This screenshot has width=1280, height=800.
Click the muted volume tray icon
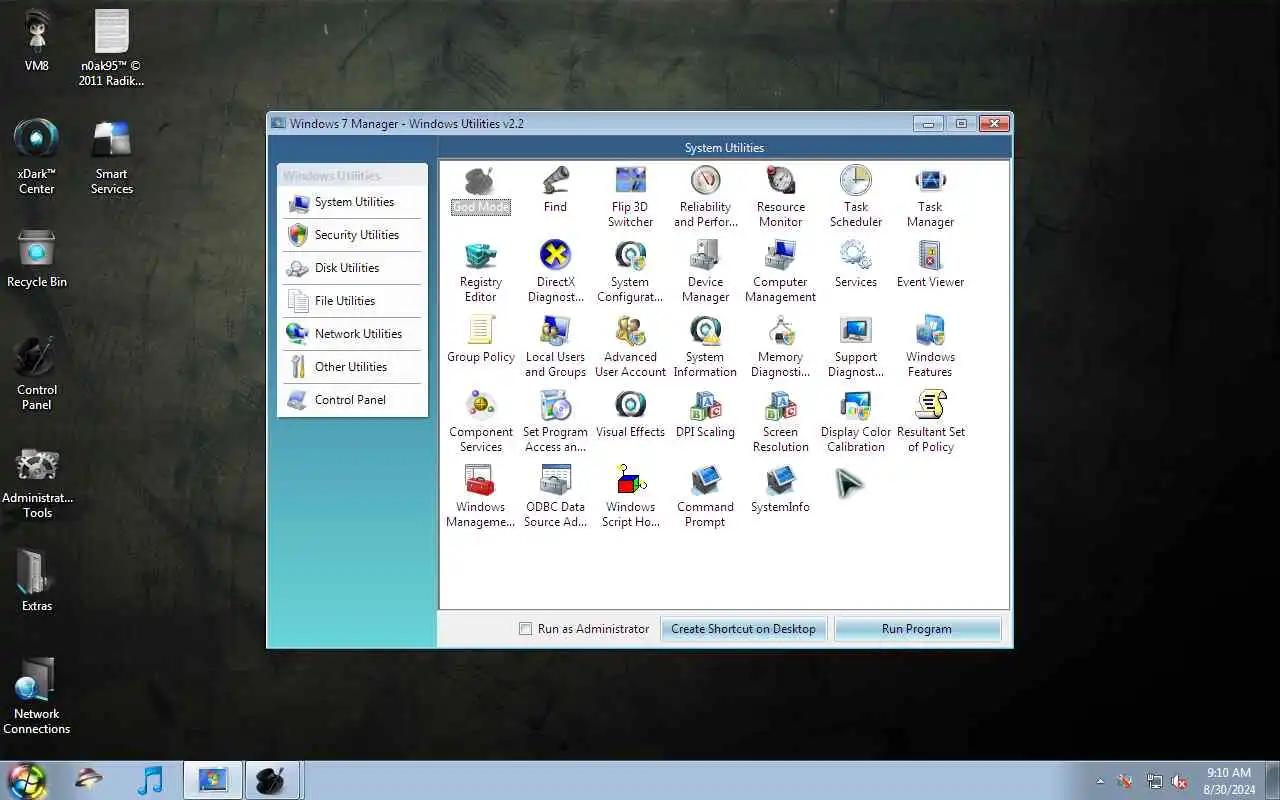1180,781
